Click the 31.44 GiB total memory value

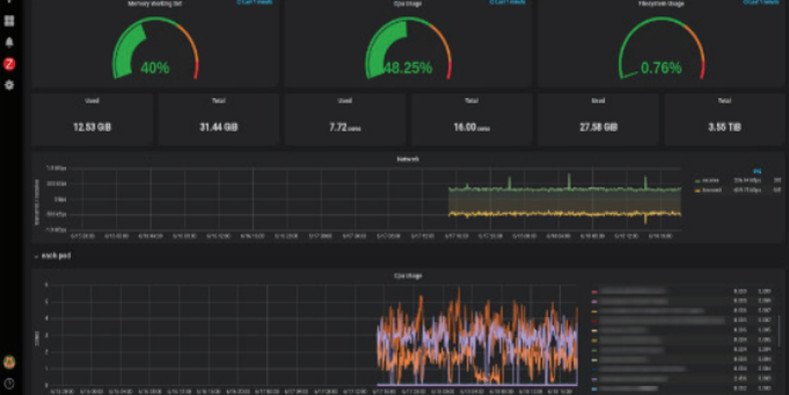(x=218, y=127)
